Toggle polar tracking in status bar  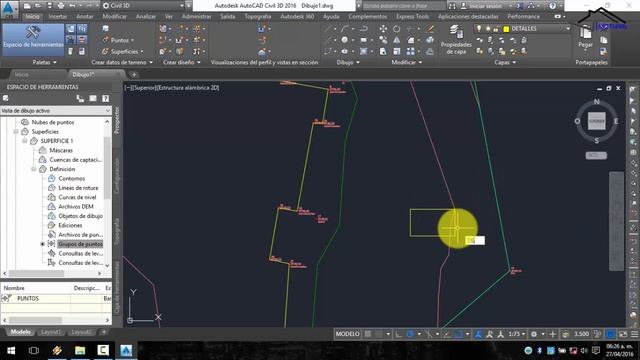[x=410, y=334]
